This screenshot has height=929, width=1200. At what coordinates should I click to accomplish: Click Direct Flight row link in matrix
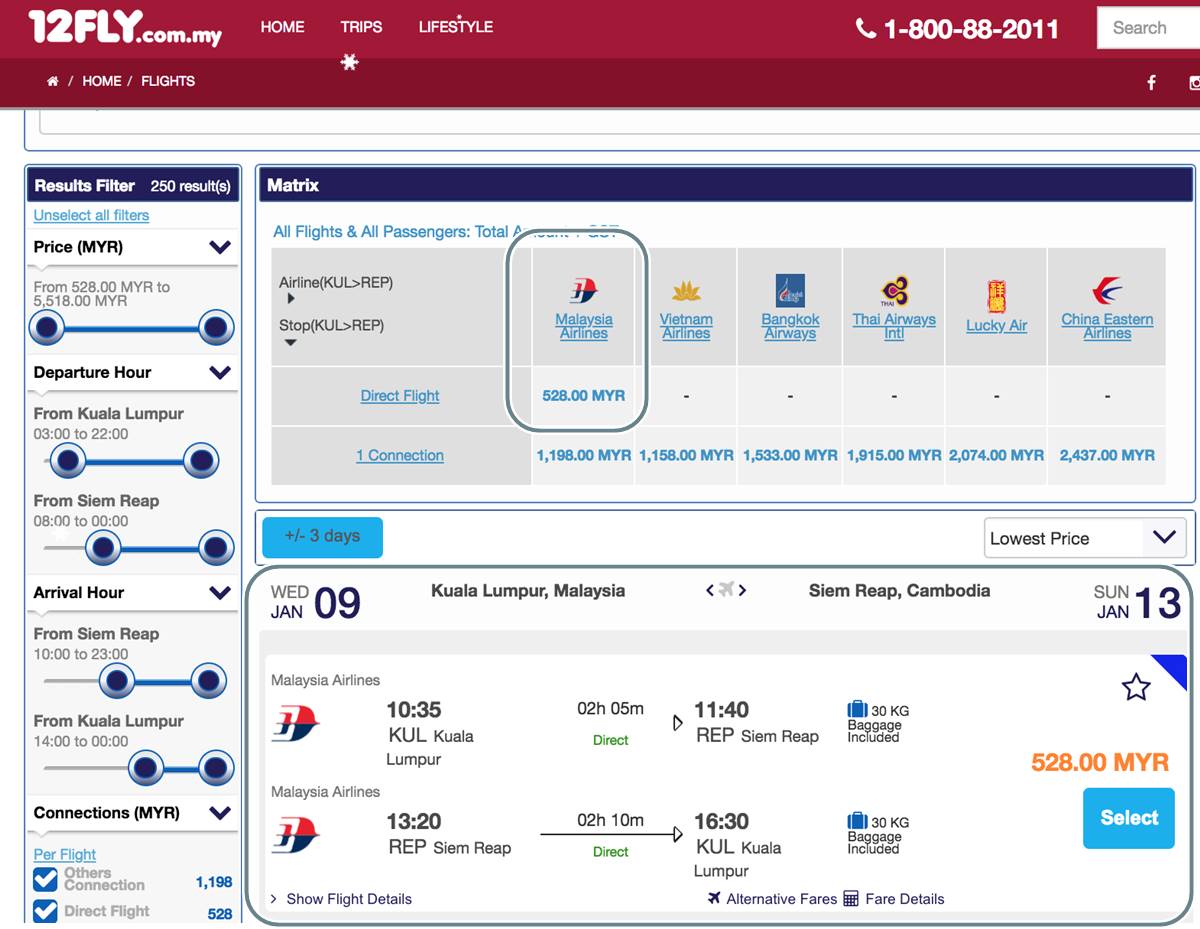(400, 396)
